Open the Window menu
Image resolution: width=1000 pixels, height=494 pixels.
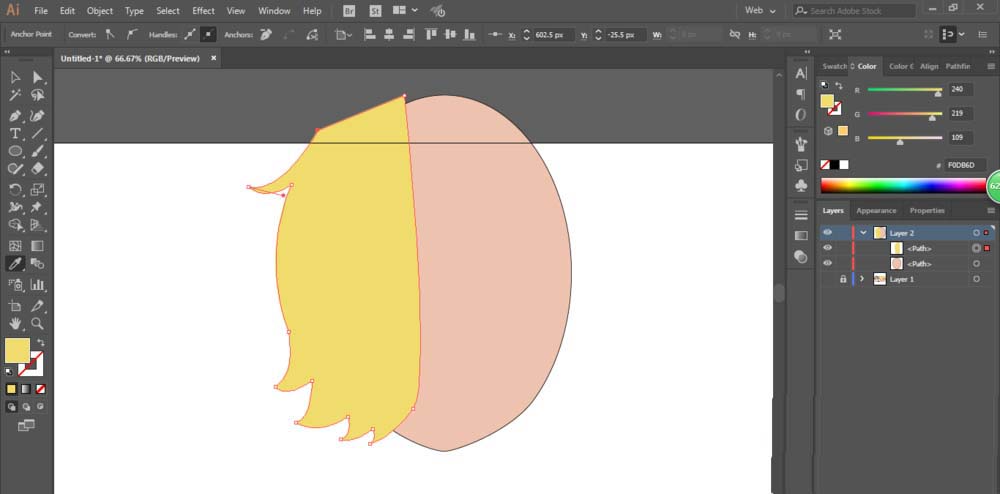[274, 11]
